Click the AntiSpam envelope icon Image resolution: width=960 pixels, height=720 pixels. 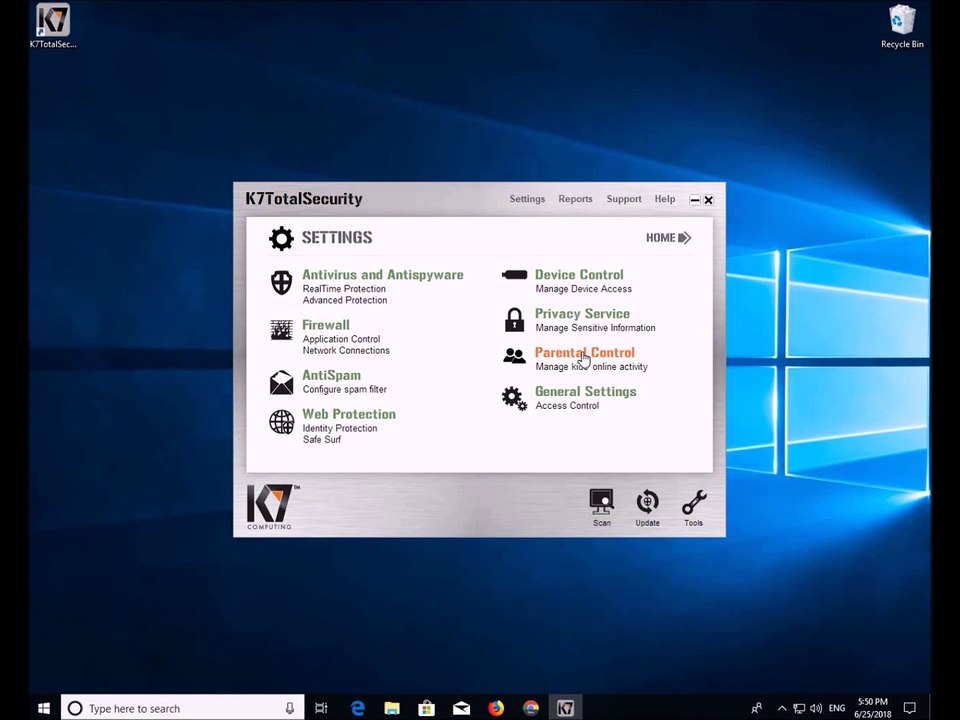point(281,382)
